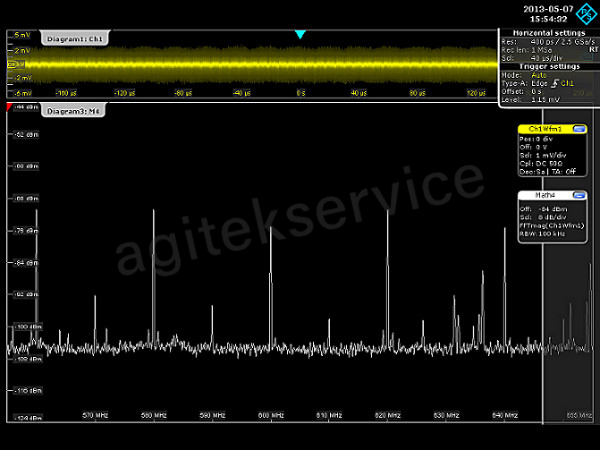The height and width of the screenshot is (450, 600).
Task: Minimize the Math4 signal box
Action: click(579, 197)
